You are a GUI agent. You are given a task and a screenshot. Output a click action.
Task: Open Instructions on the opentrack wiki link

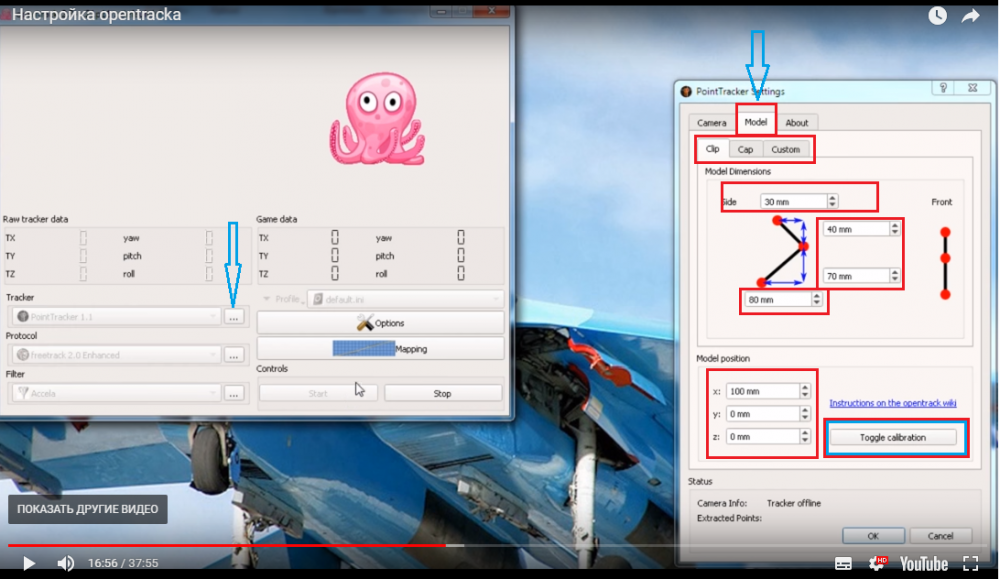click(892, 403)
